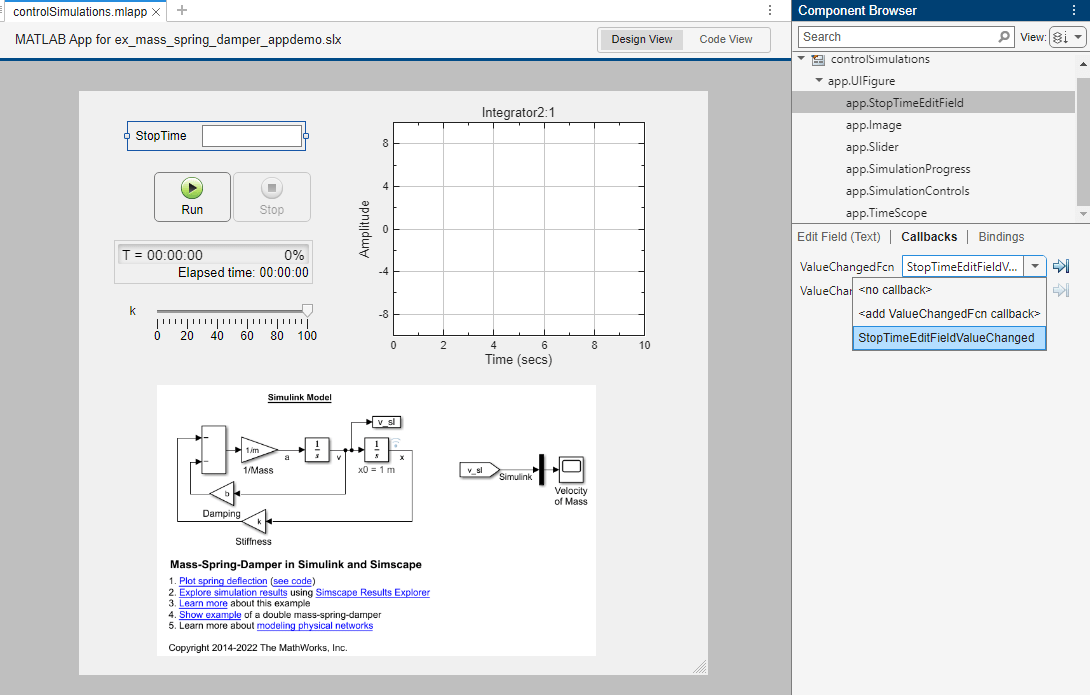This screenshot has width=1090, height=695.
Task: Open the View dropdown in Component Browser
Action: tap(1066, 37)
